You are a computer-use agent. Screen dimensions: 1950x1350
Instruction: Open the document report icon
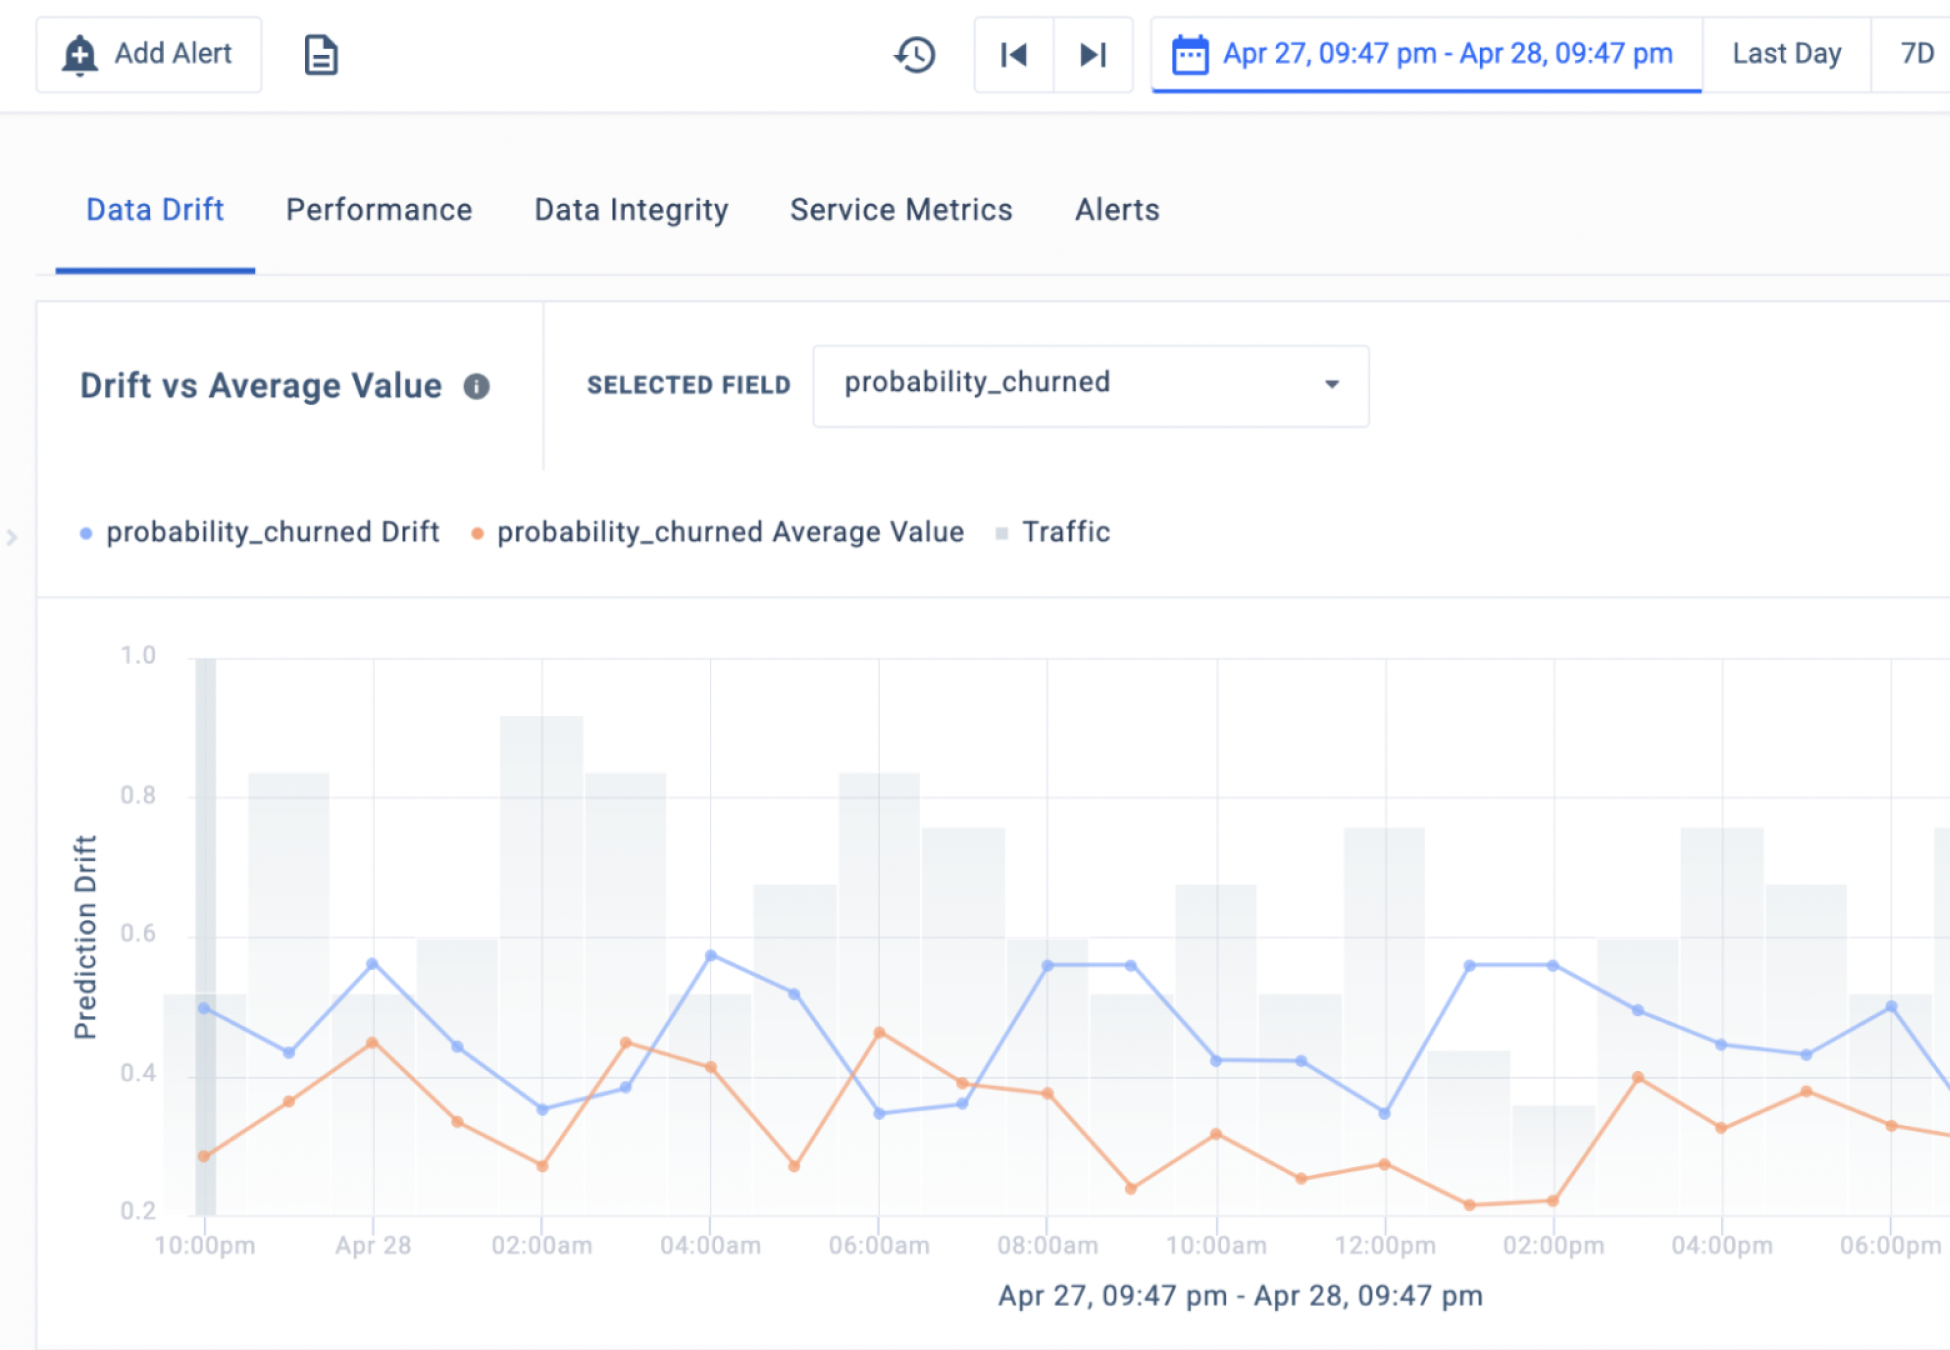click(x=320, y=54)
